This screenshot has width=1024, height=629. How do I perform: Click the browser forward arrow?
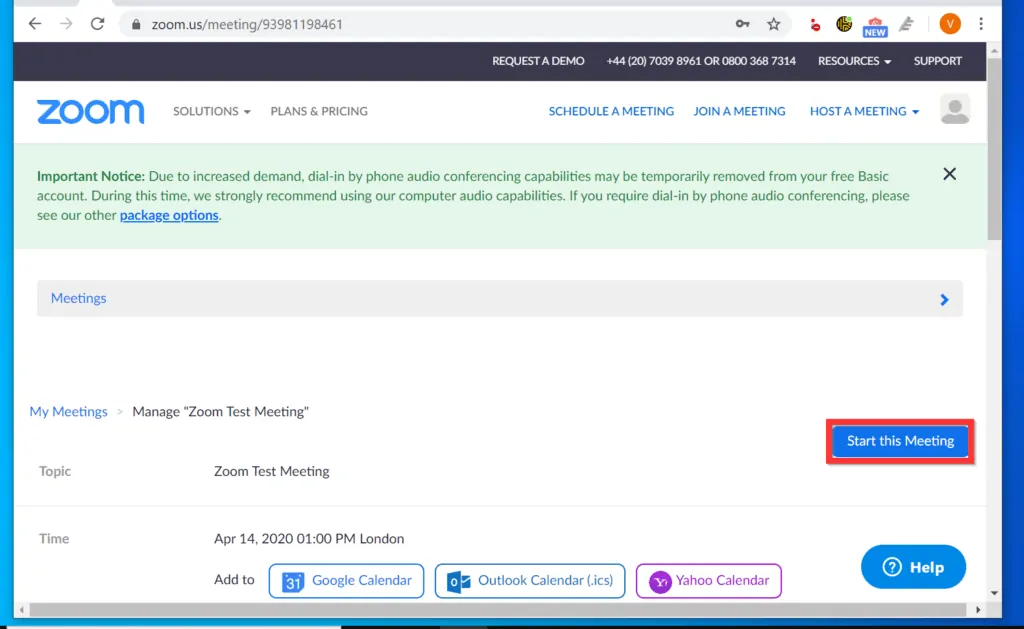[66, 24]
